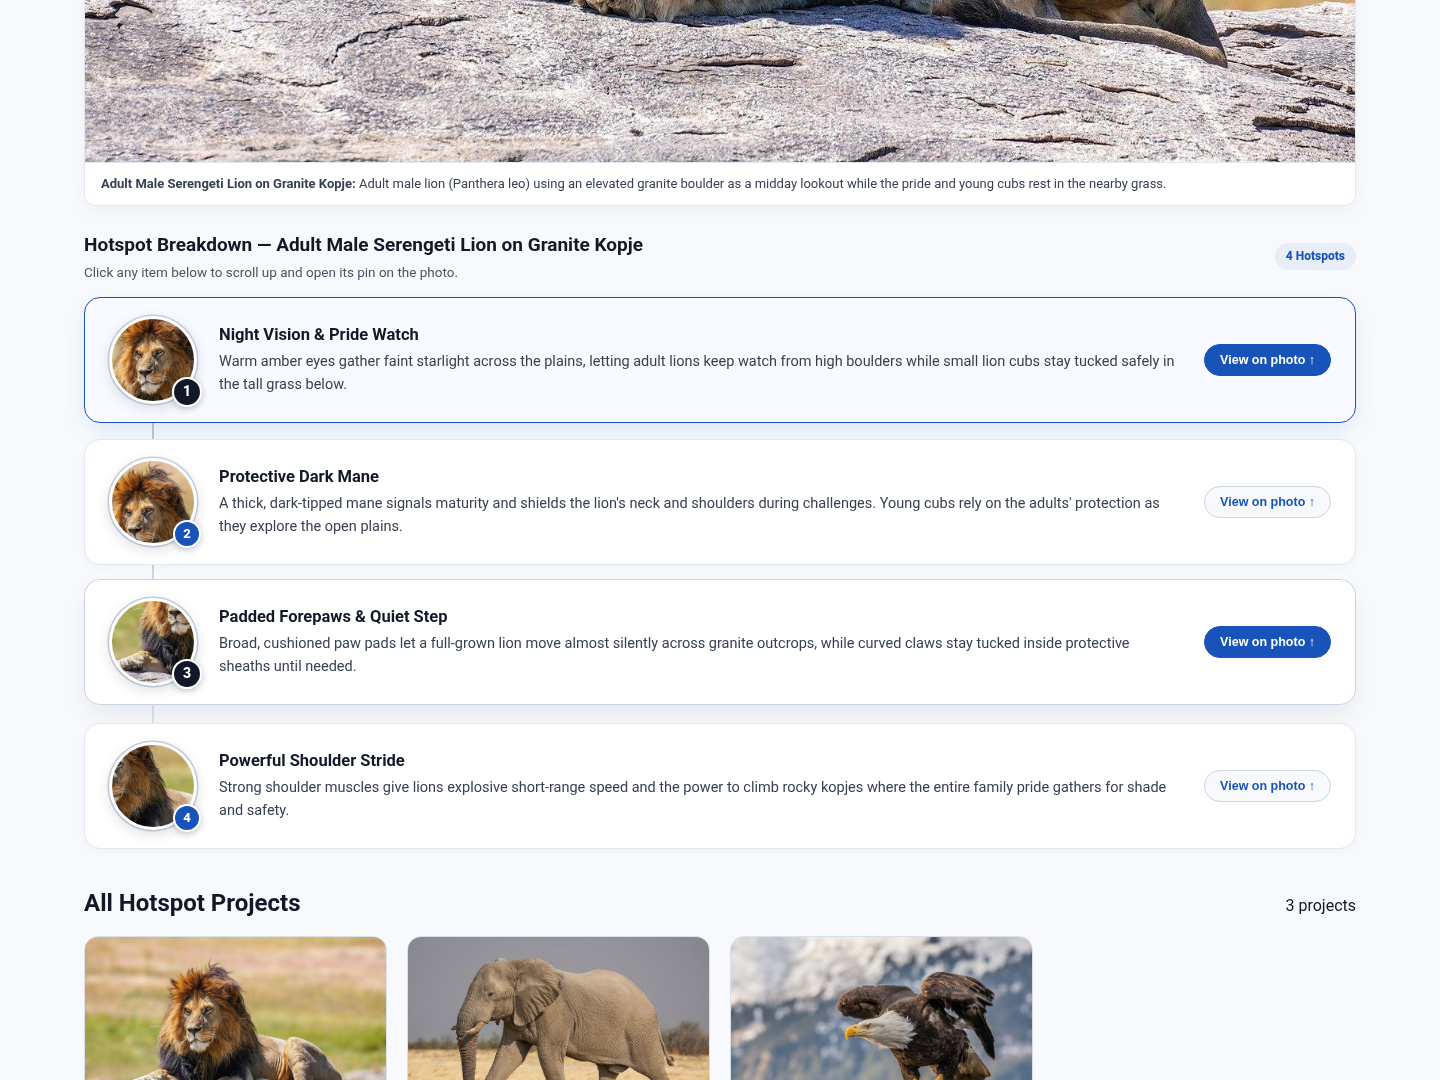Click the Powerful Shoulder Stride circular thumbnail
This screenshot has height=1080, width=1440.
153,786
